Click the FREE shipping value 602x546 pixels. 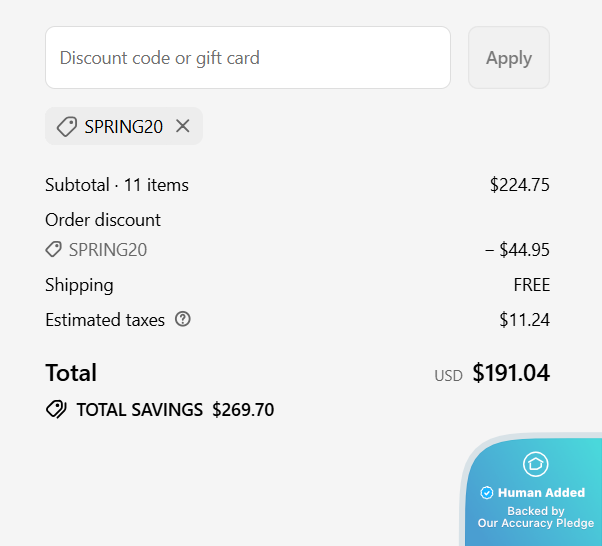(x=531, y=285)
